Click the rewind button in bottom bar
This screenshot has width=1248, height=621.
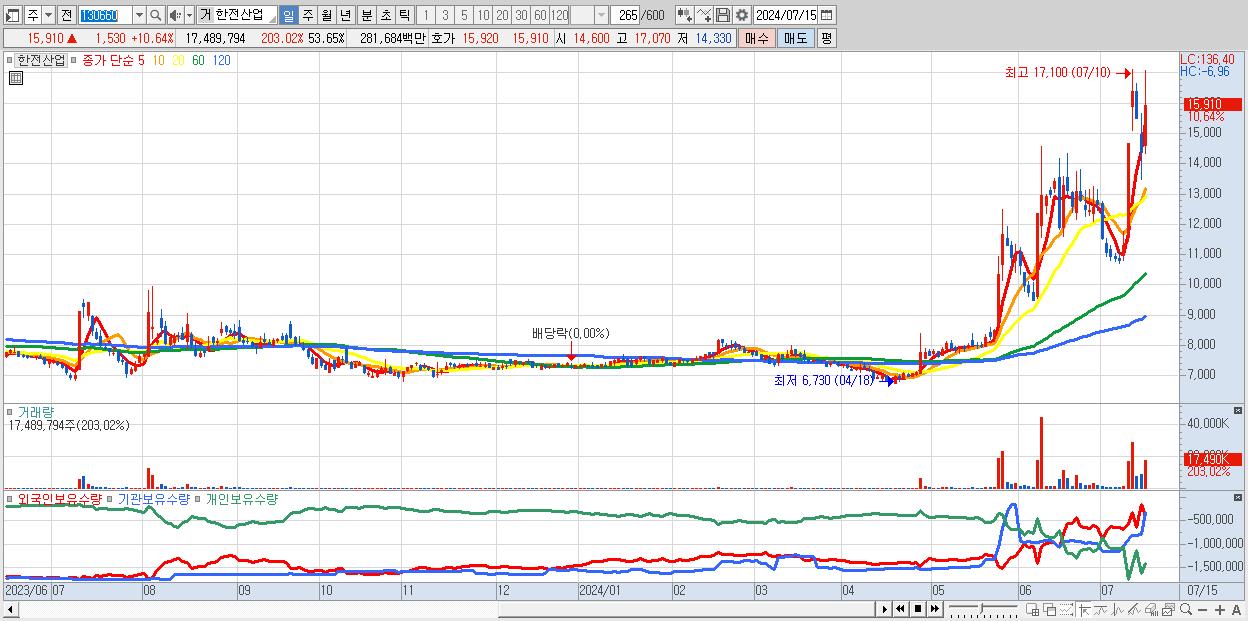pyautogui.click(x=900, y=609)
